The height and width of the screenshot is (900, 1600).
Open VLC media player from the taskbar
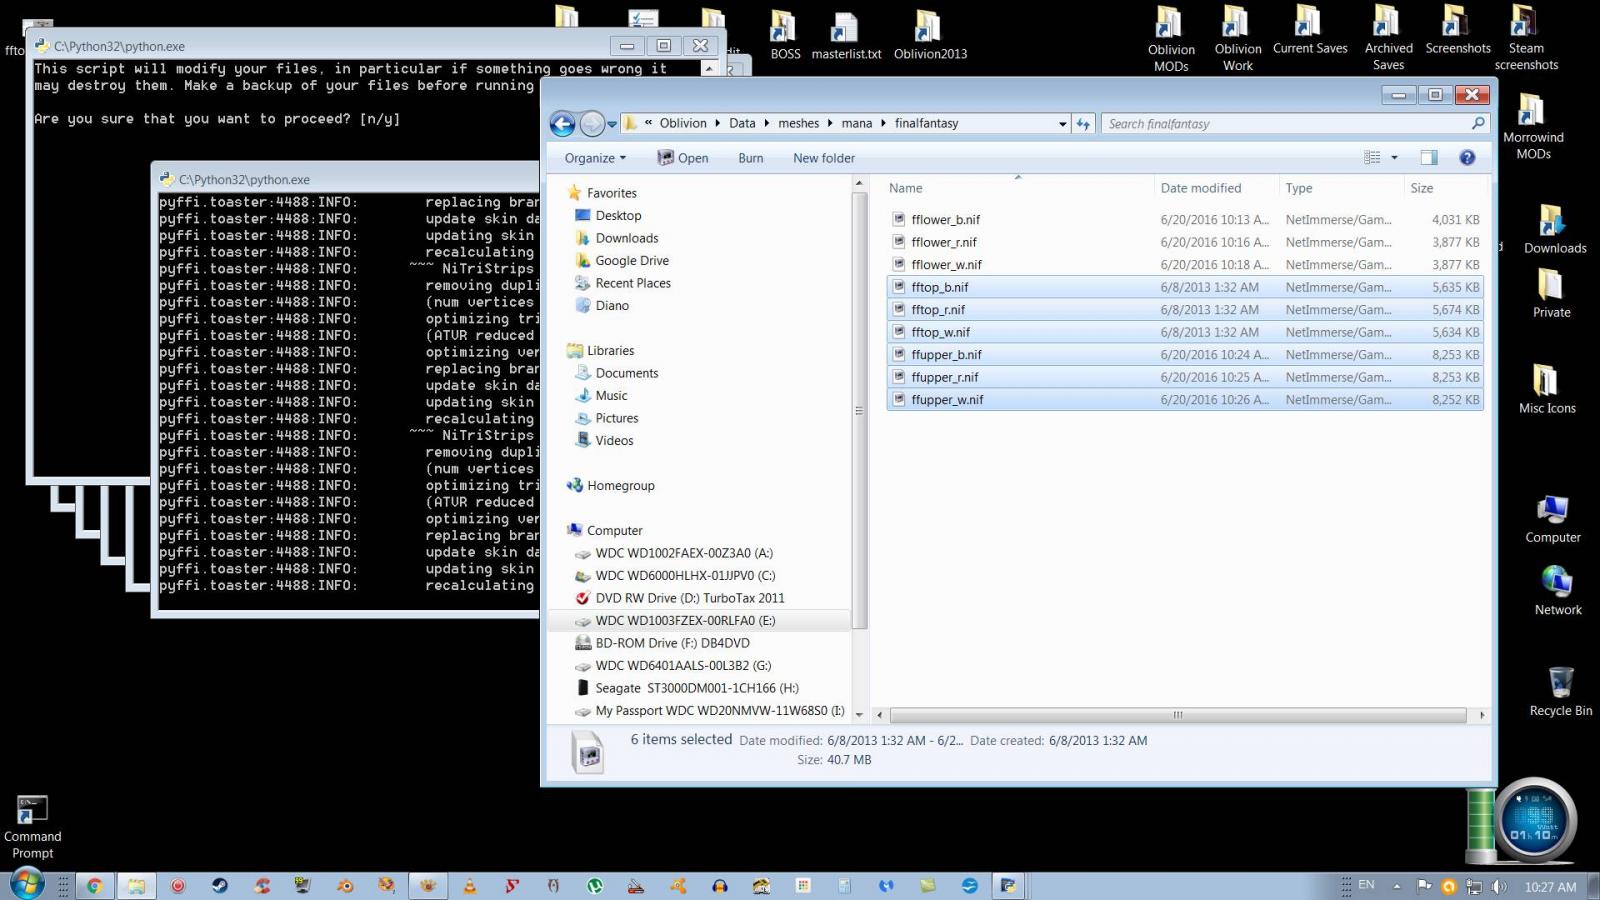470,885
